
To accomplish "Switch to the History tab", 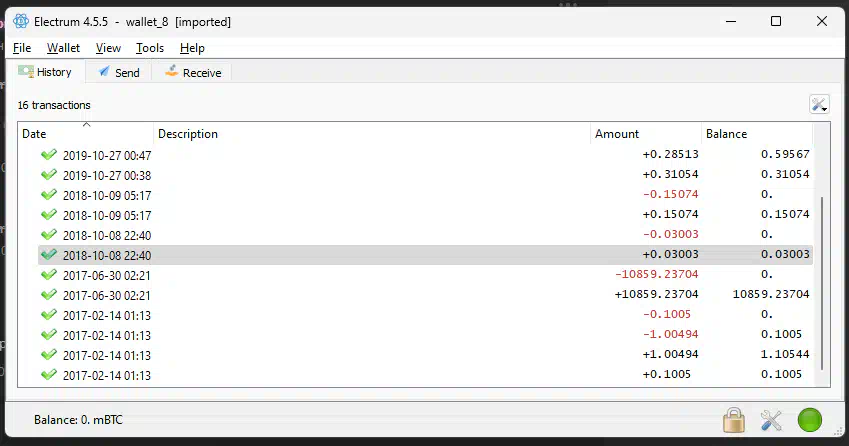I will point(45,72).
